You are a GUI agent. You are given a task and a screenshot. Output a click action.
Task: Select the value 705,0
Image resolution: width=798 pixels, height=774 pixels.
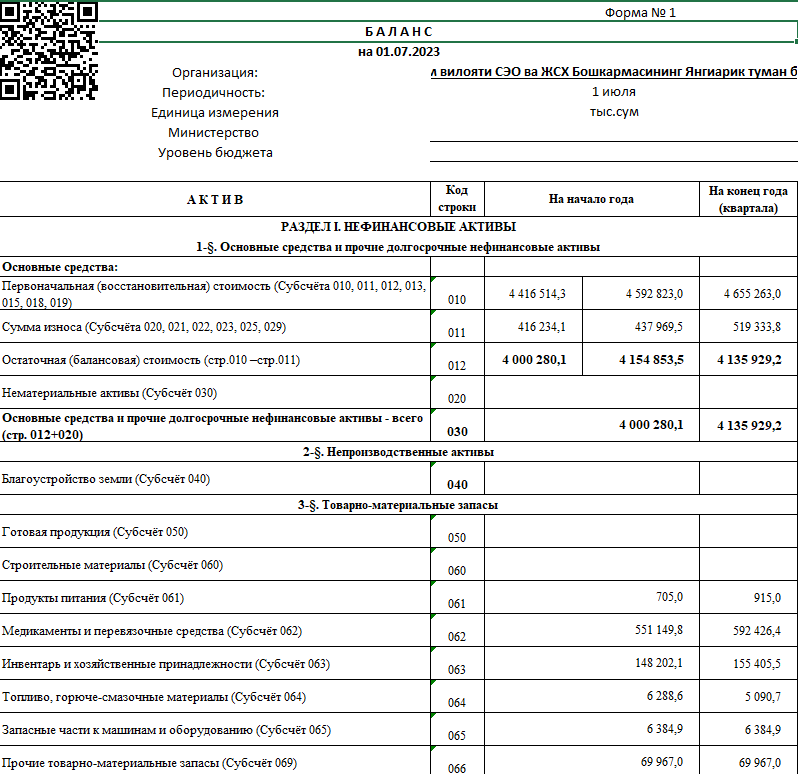coord(669,597)
